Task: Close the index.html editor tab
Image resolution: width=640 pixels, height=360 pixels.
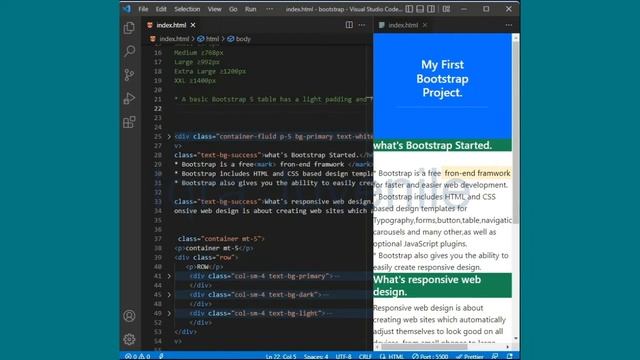Action: (x=193, y=25)
